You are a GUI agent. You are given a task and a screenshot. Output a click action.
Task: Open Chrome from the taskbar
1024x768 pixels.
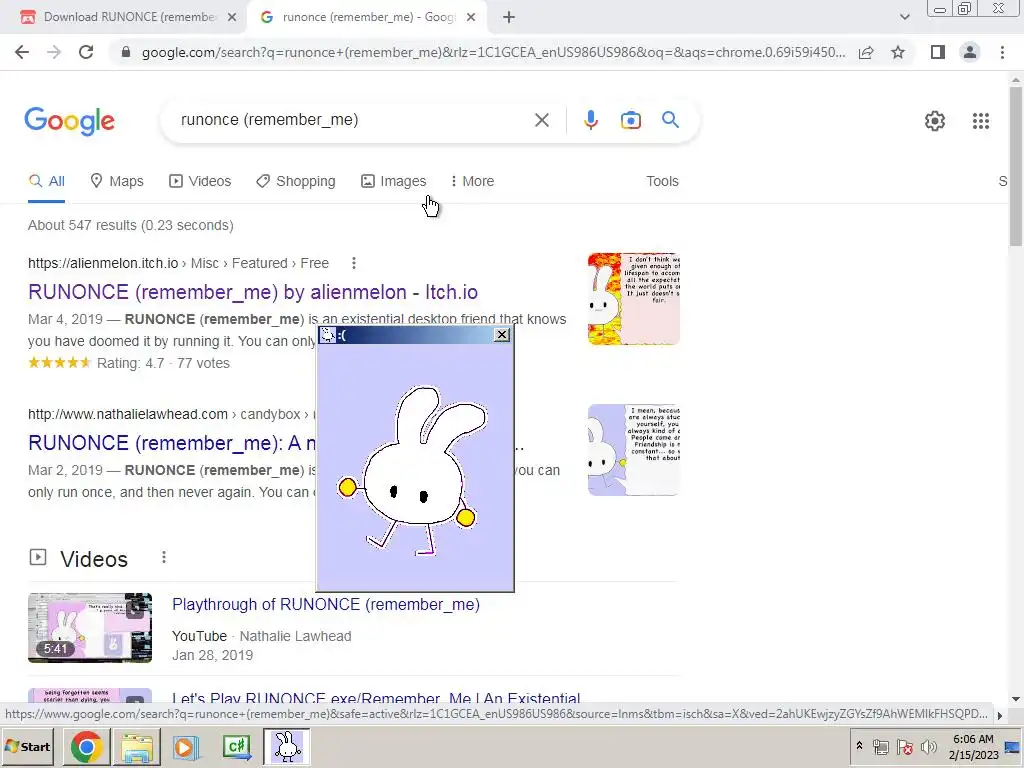[x=86, y=747]
